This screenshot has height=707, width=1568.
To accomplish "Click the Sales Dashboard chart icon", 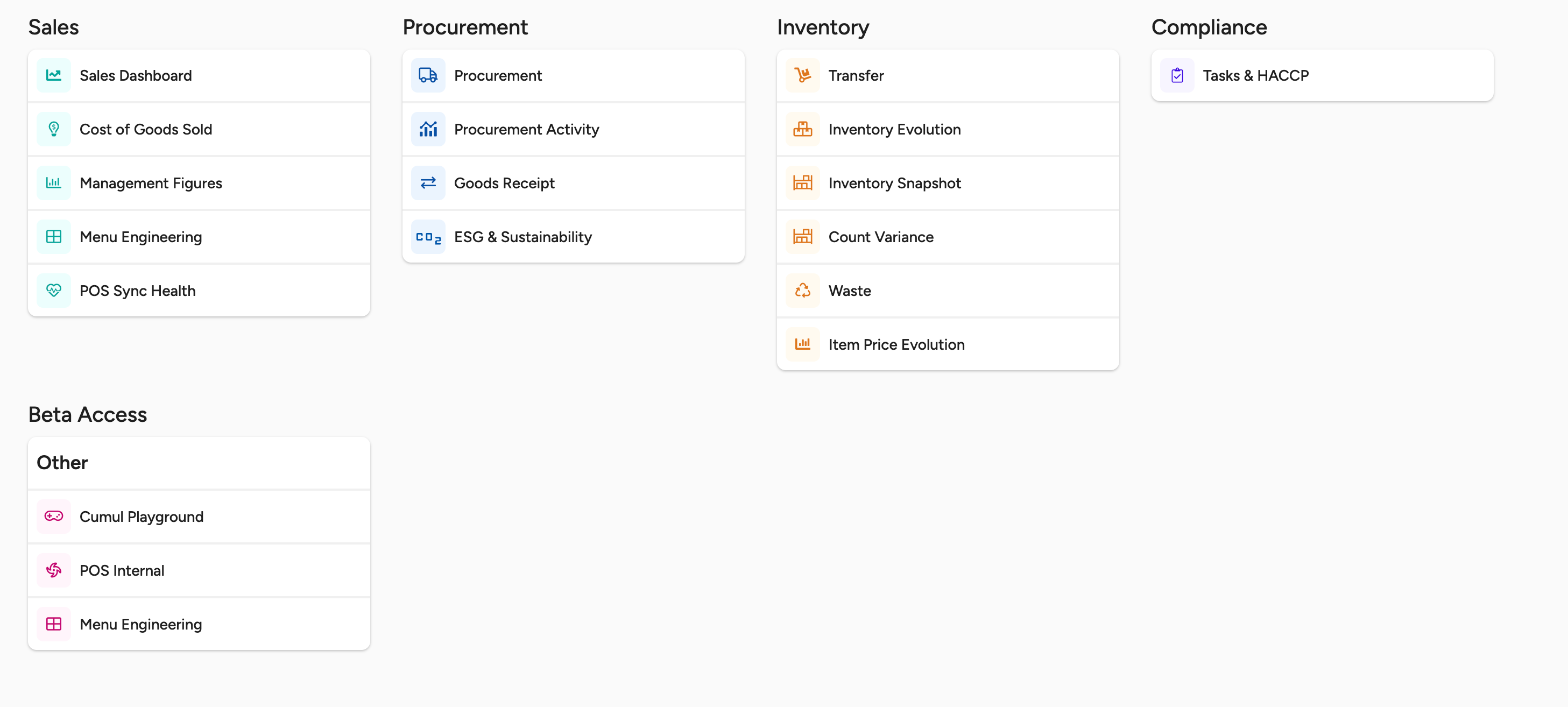I will pyautogui.click(x=54, y=75).
